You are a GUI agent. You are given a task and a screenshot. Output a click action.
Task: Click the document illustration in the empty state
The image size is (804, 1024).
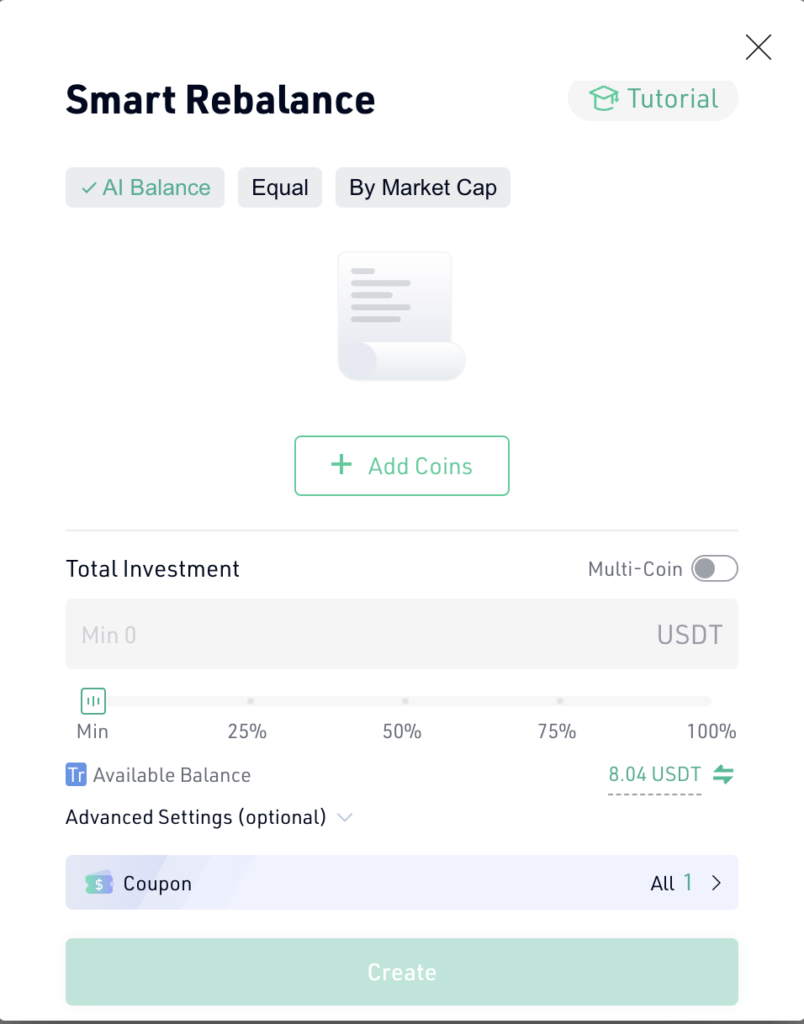(401, 315)
